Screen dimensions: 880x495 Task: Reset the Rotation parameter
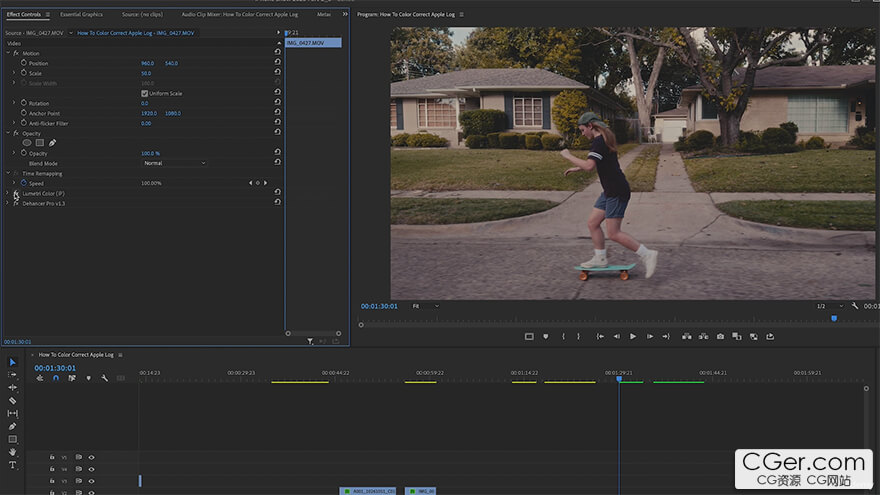click(x=277, y=102)
